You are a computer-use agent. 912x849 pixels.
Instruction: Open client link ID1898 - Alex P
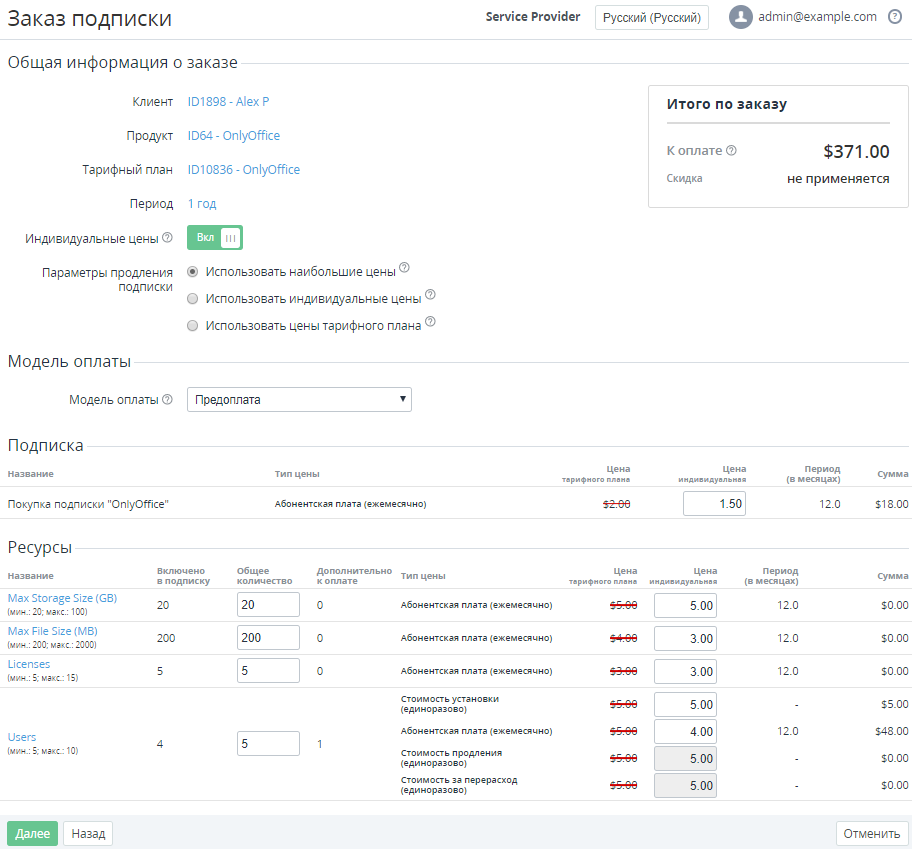[228, 102]
